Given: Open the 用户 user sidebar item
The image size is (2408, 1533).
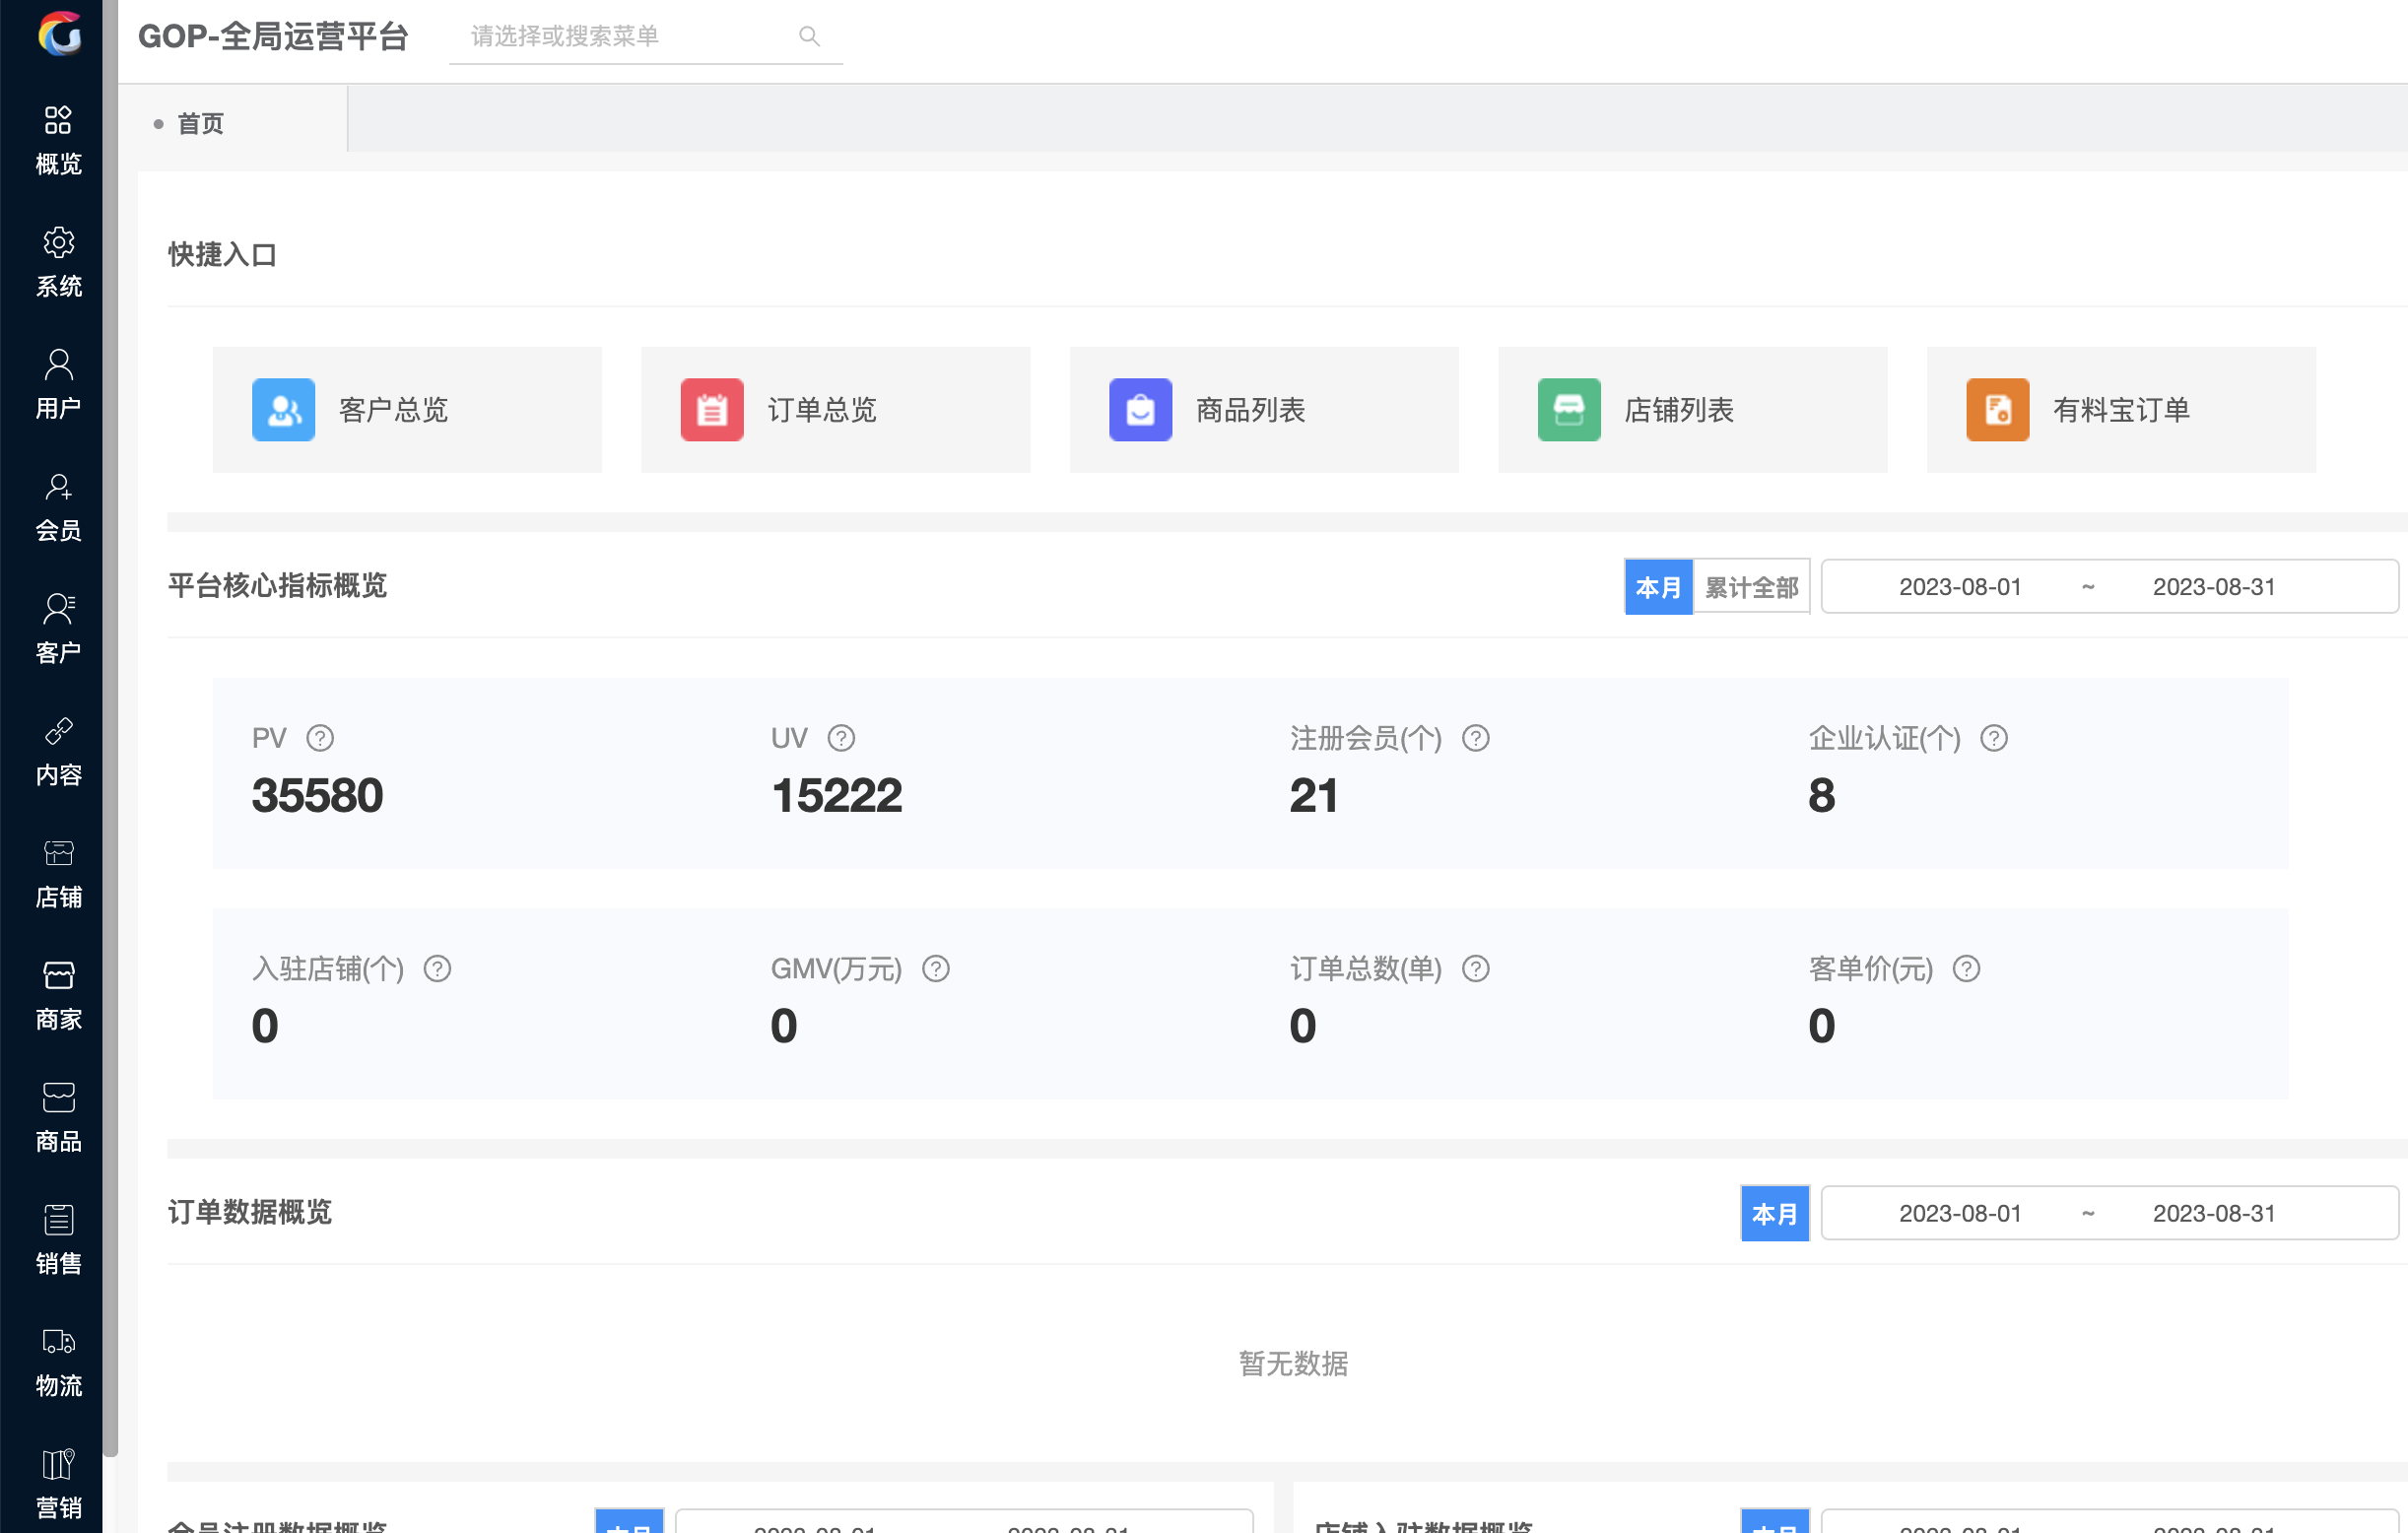Looking at the screenshot, I should tap(58, 385).
